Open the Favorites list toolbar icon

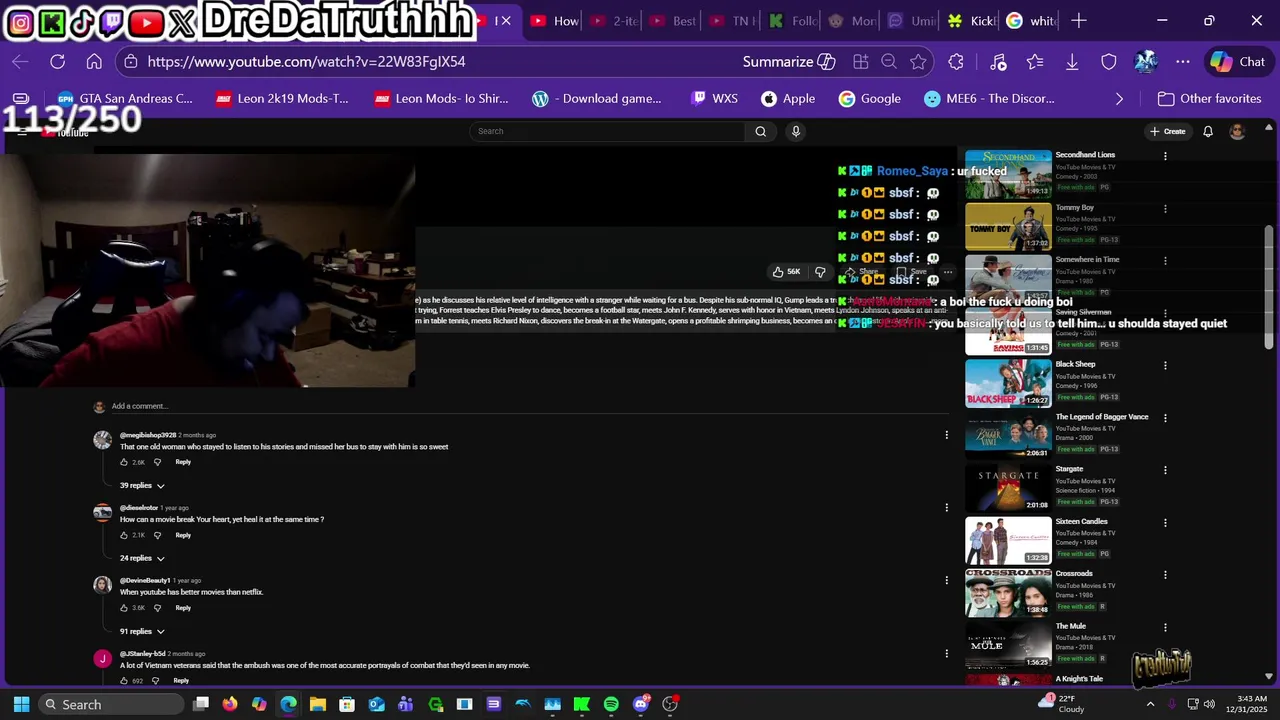(1035, 62)
